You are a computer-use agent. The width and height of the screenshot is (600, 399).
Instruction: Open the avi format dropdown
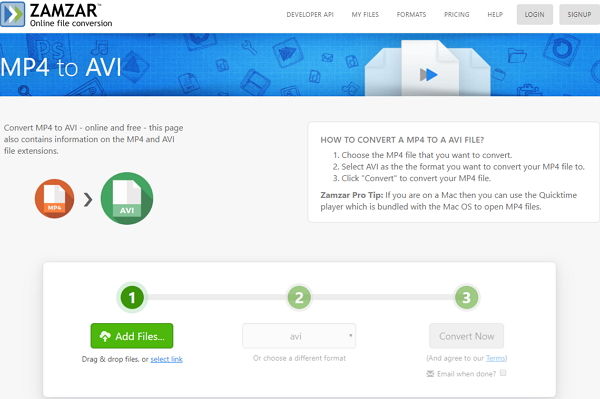point(299,336)
